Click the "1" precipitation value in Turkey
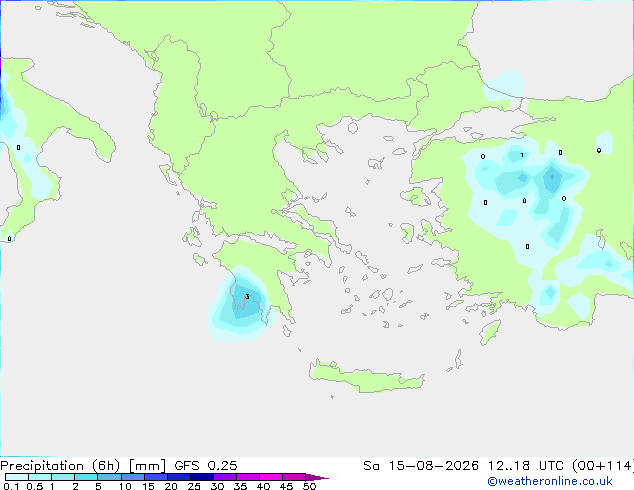This screenshot has height=490, width=634. (522, 155)
